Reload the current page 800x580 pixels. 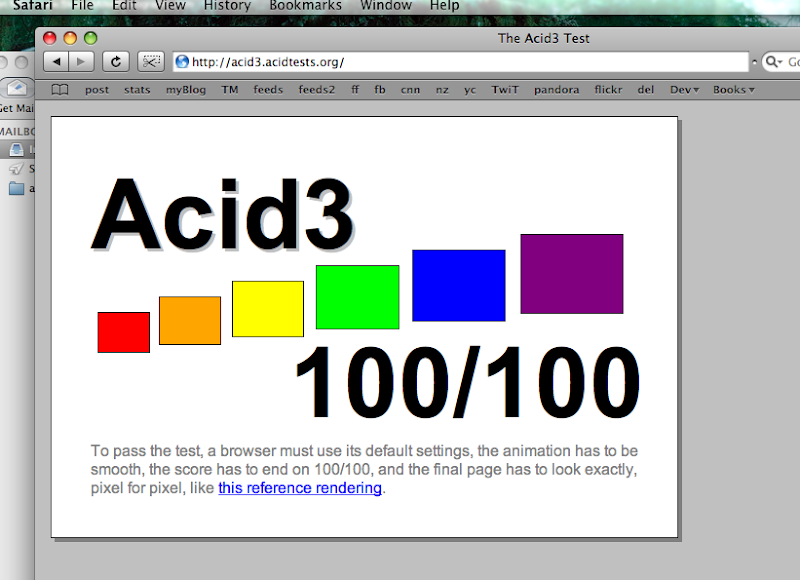pos(116,62)
